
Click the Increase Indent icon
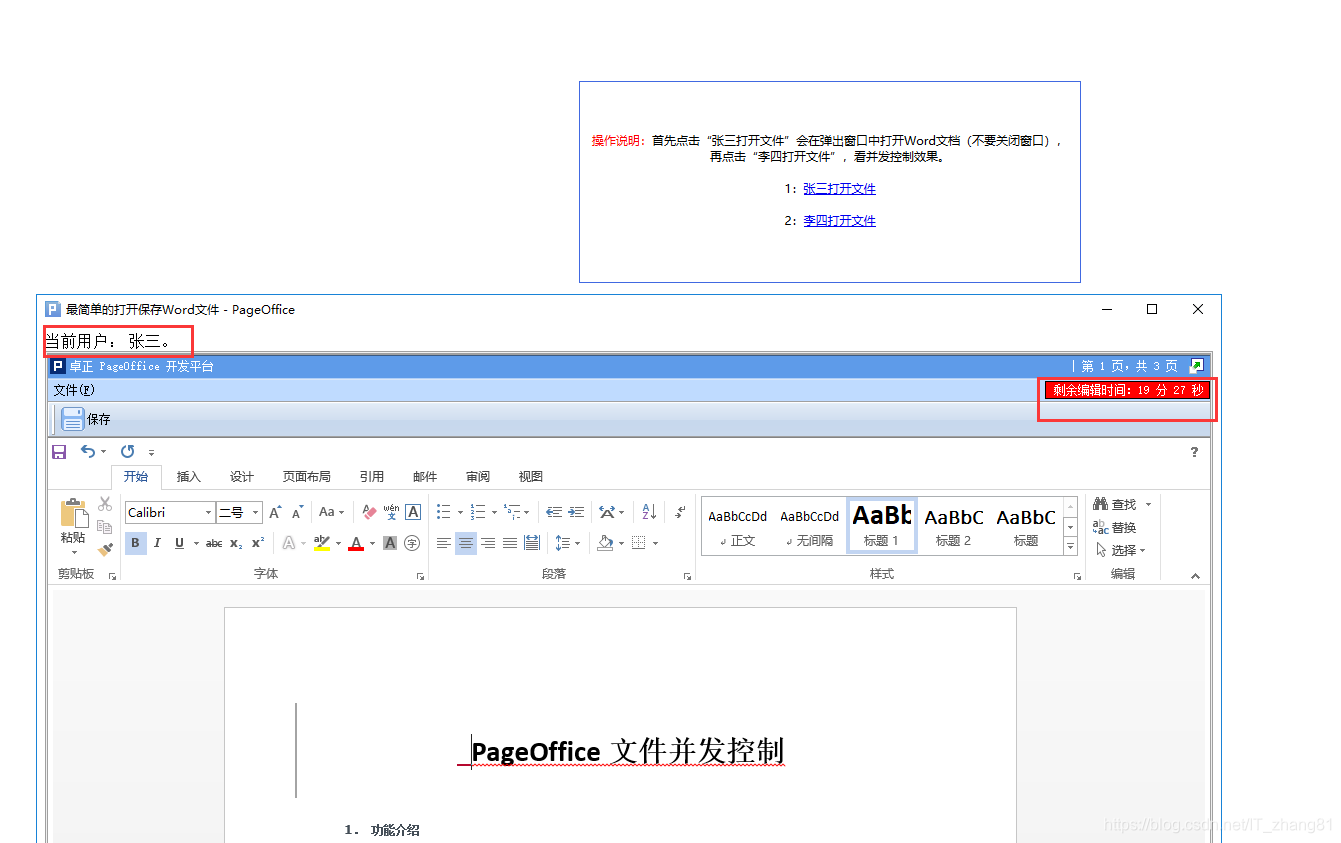tap(576, 512)
